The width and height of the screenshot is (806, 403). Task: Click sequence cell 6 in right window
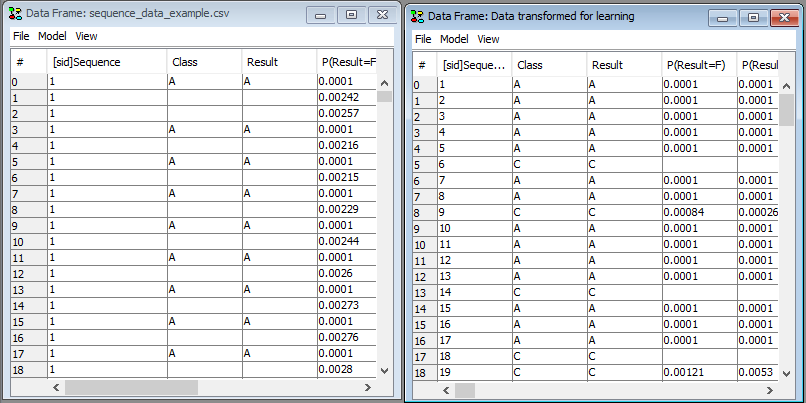pyautogui.click(x=474, y=164)
